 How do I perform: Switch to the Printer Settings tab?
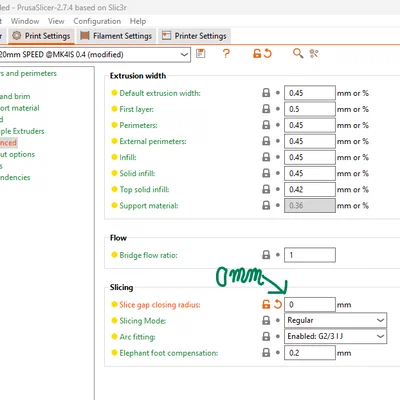click(194, 36)
